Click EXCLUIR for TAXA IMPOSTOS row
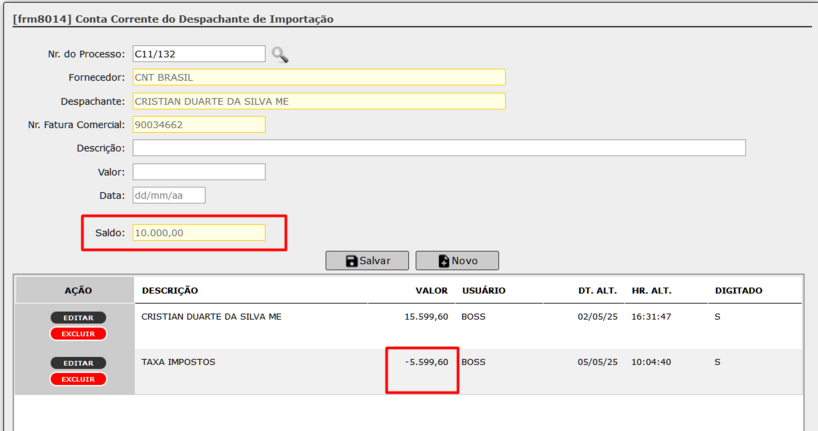 78,379
